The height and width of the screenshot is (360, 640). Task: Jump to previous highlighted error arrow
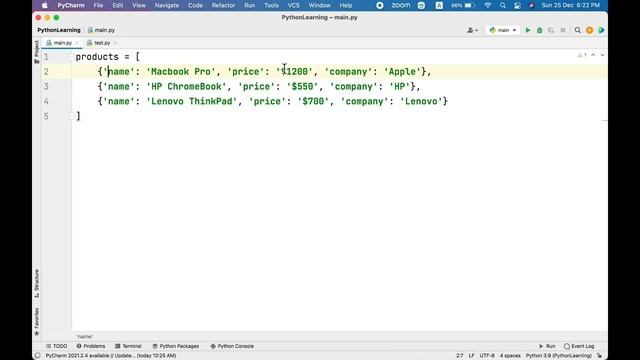point(593,55)
